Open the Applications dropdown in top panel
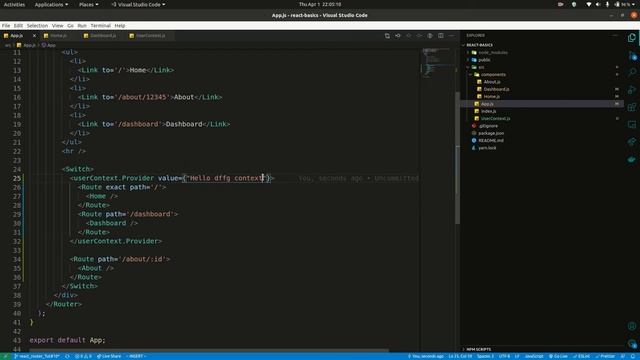Viewport: 640px width, 360px height. 51,4
